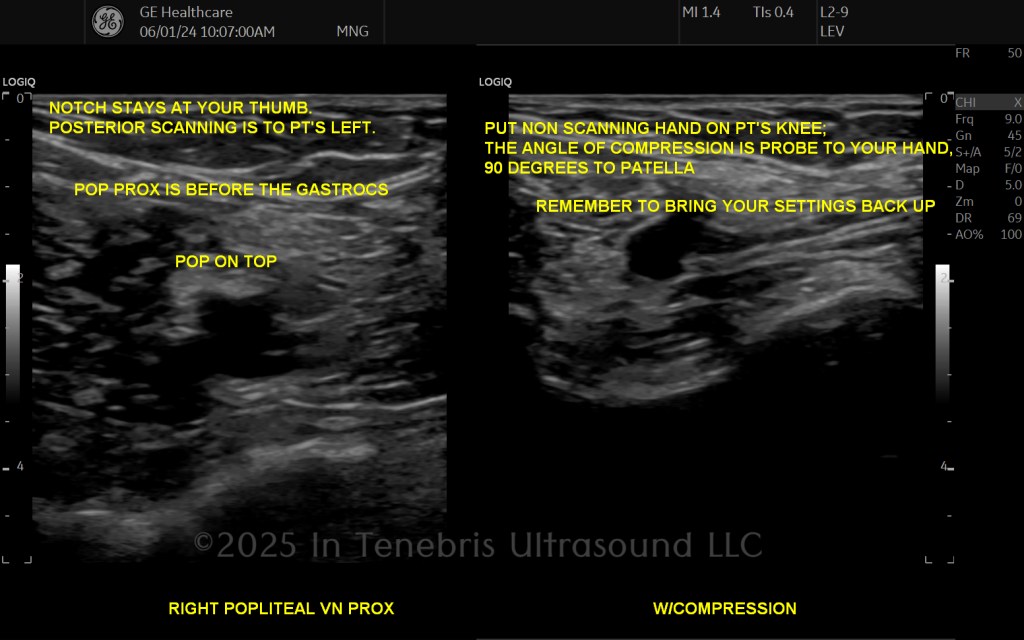Select the CHI parameter row
The width and height of the screenshot is (1024, 640).
pyautogui.click(x=989, y=103)
